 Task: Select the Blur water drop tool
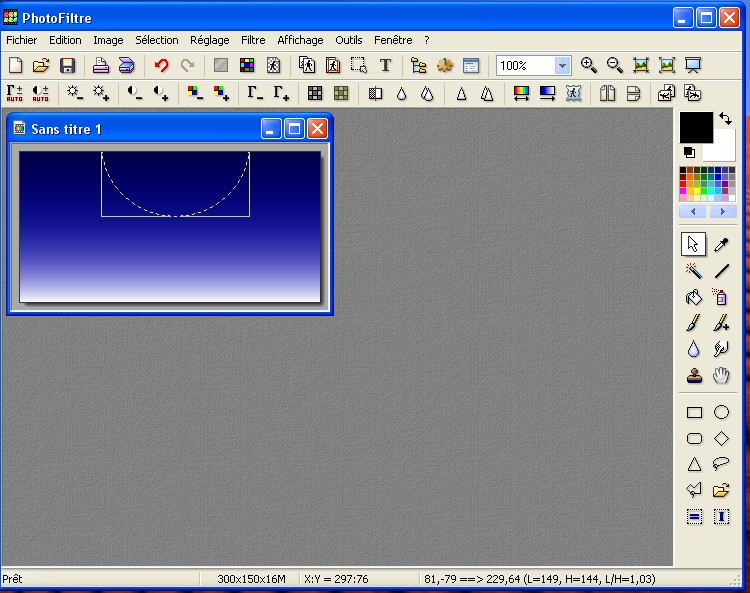(x=694, y=349)
